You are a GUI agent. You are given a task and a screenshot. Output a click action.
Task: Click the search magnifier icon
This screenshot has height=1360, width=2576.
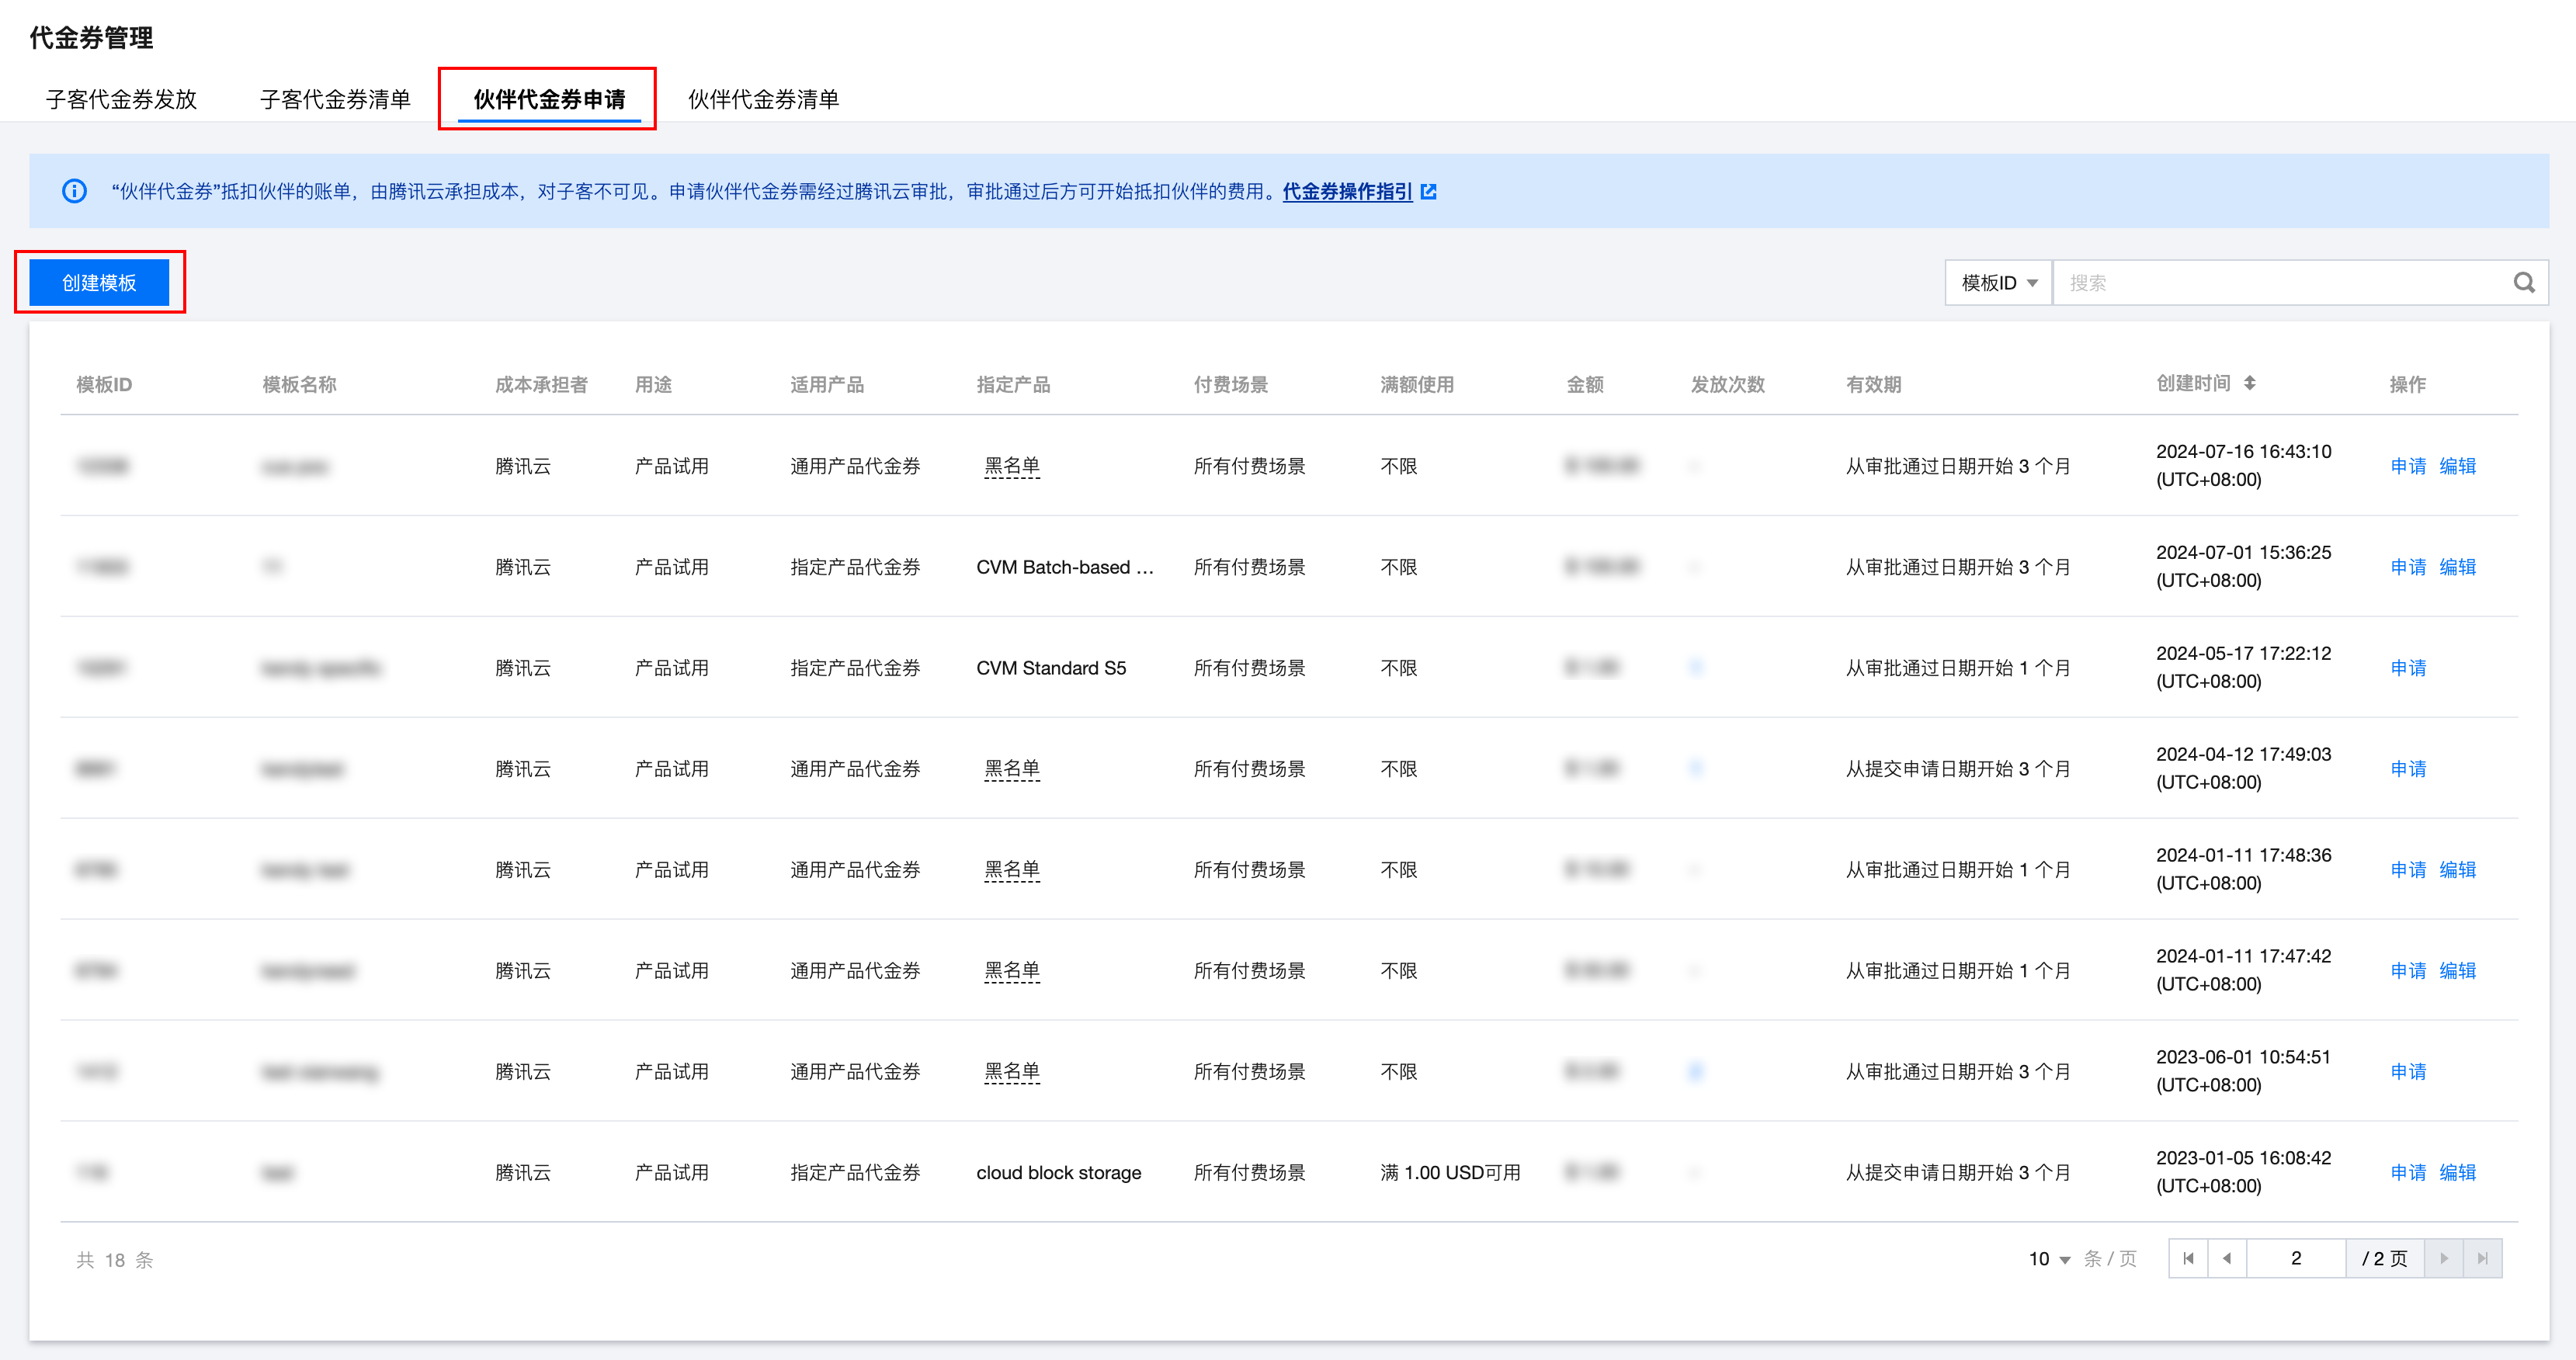[x=2523, y=283]
